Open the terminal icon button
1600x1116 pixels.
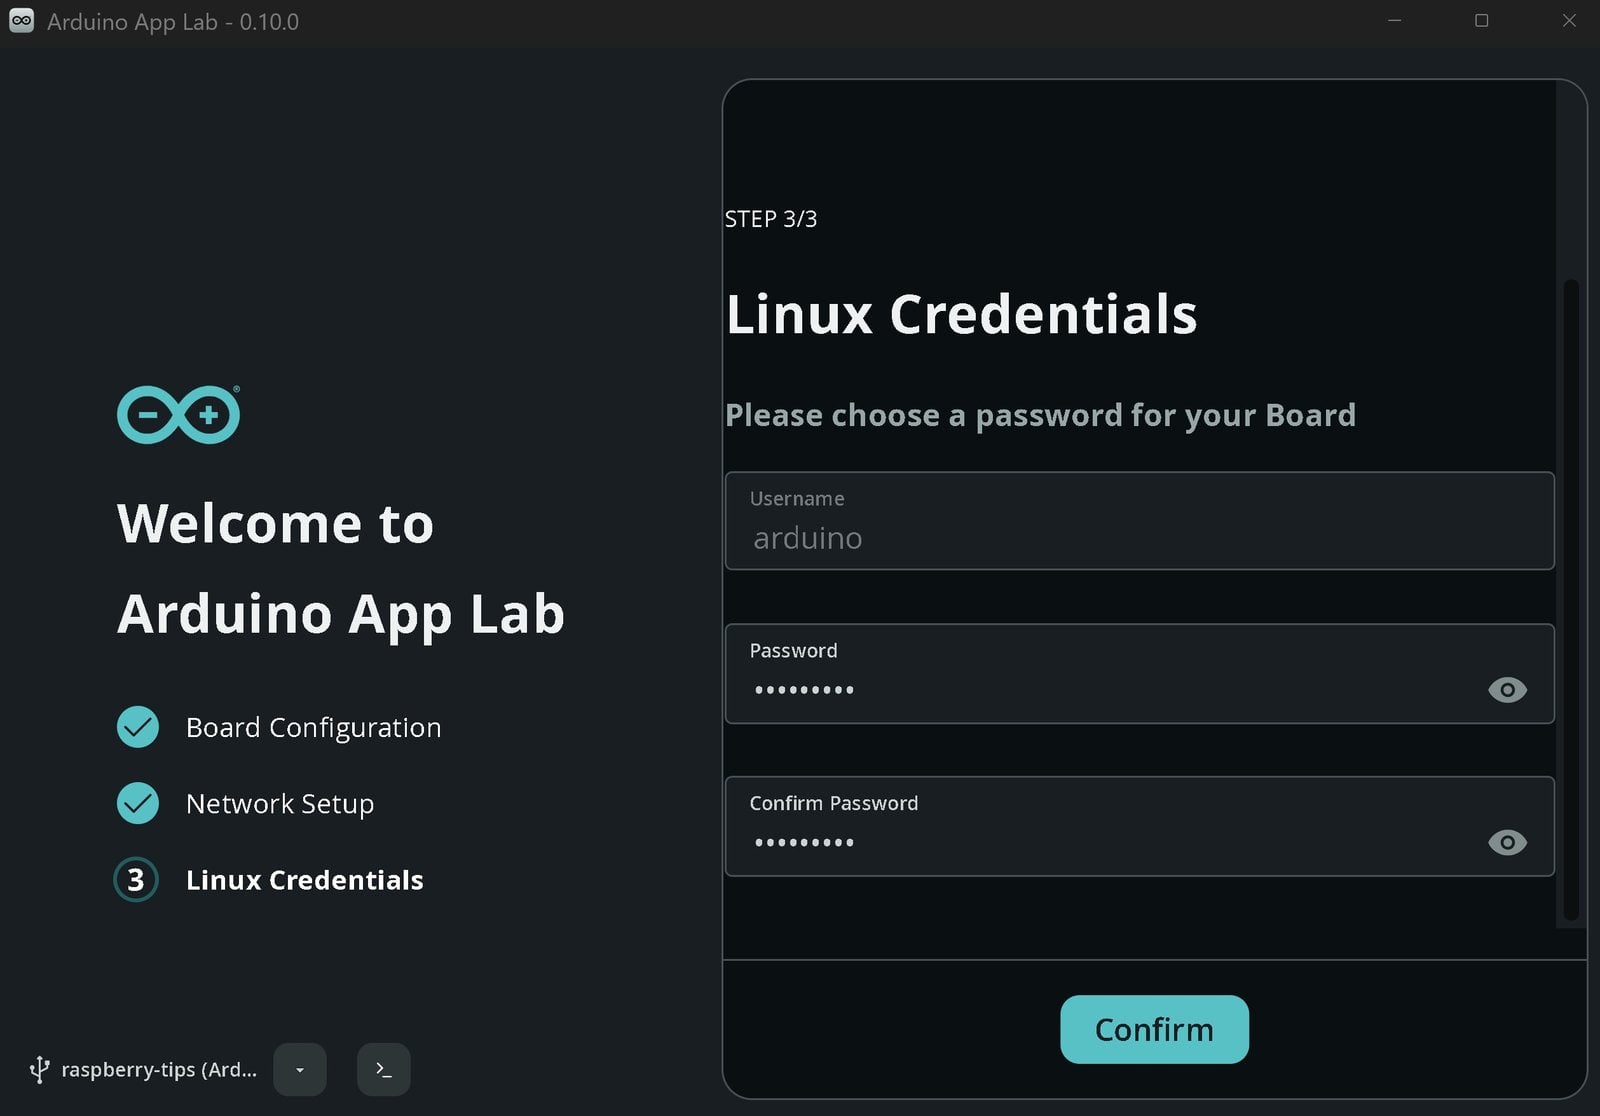384,1069
